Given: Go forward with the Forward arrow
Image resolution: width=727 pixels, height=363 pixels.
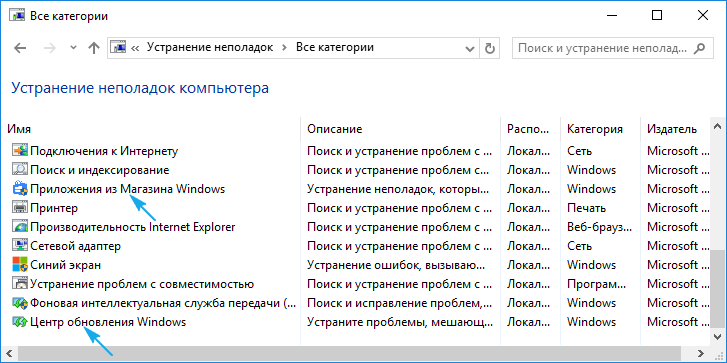Looking at the screenshot, I should click(49, 48).
